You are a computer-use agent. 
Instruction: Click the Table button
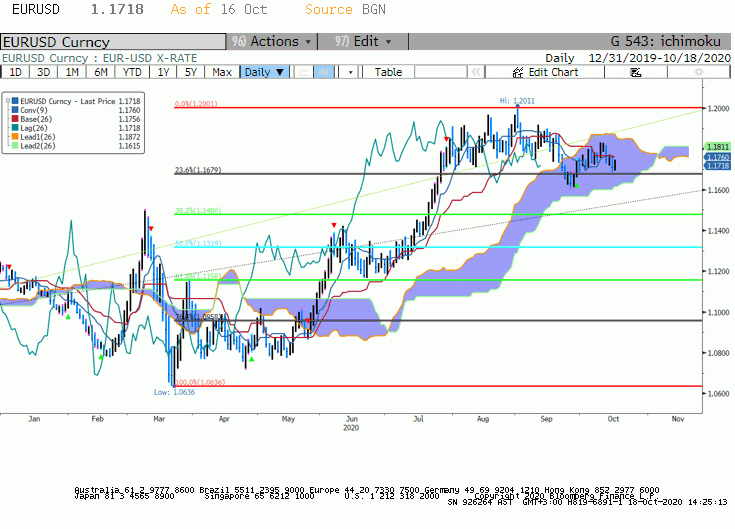(x=388, y=72)
